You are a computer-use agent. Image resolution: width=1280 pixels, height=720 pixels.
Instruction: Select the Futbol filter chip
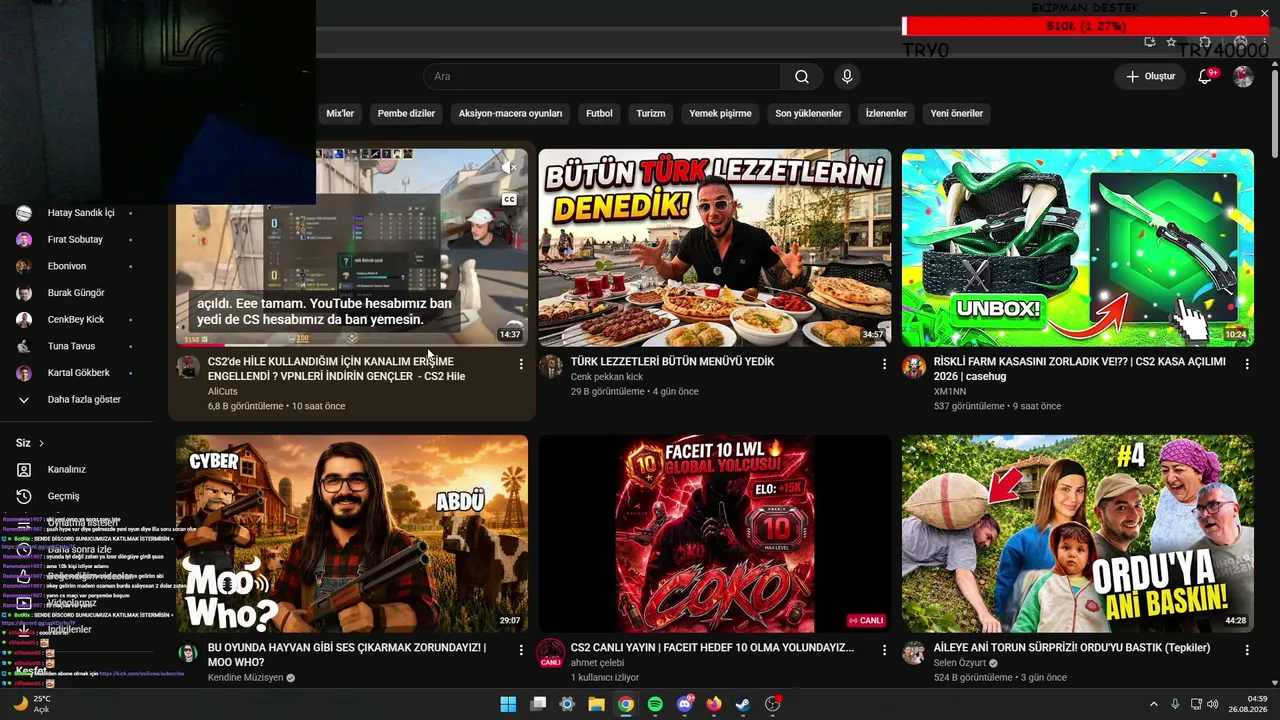point(599,114)
